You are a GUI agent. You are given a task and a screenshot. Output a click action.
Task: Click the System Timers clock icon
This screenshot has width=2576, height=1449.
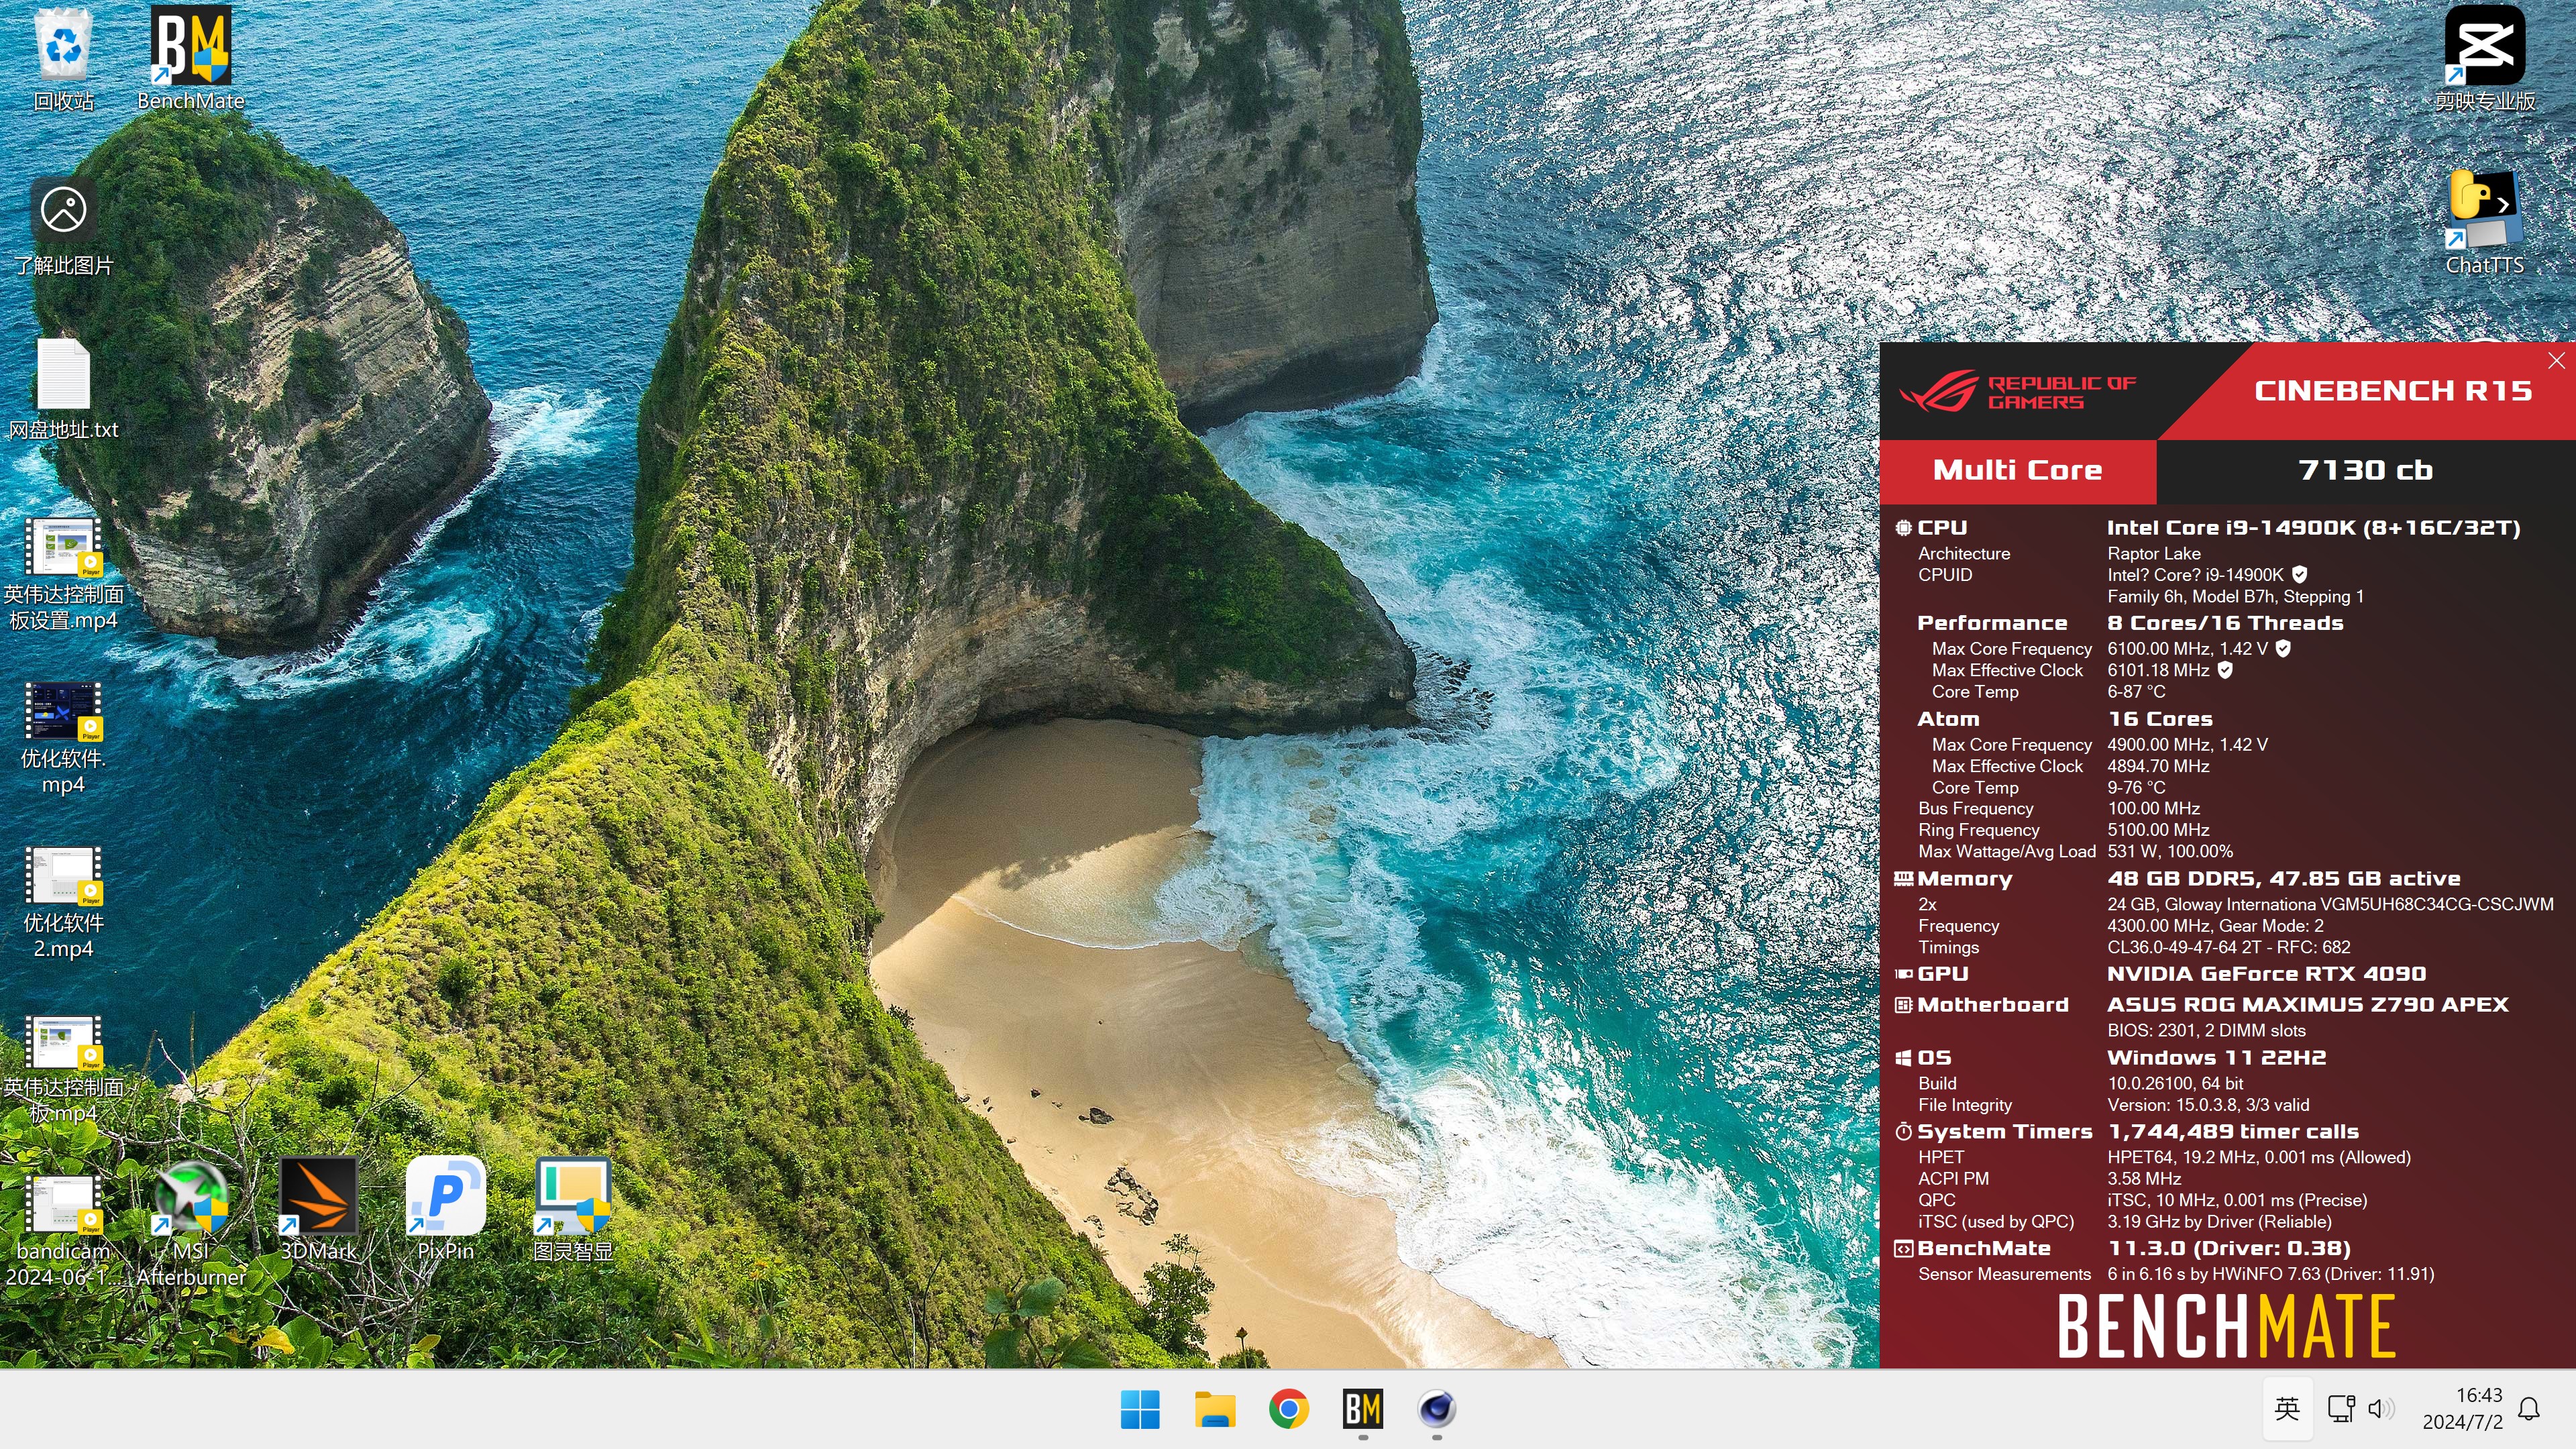pos(1903,1131)
